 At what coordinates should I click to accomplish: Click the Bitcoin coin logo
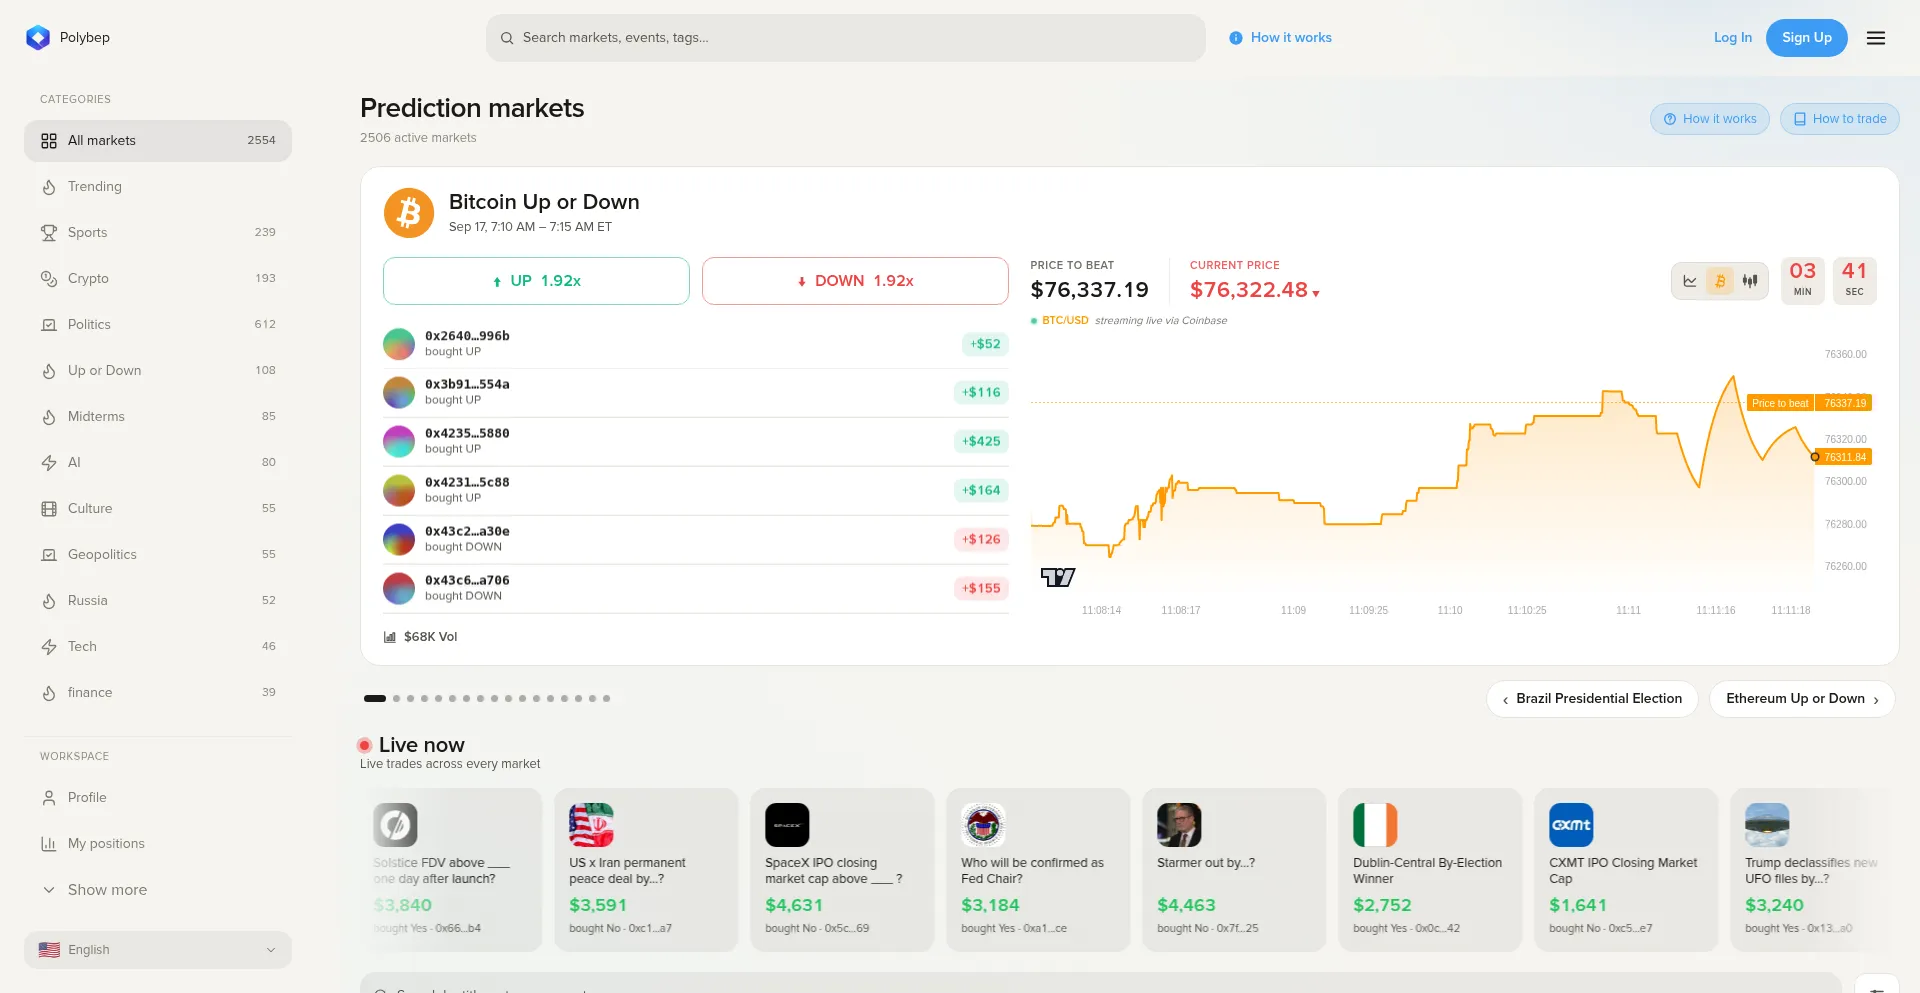click(409, 213)
